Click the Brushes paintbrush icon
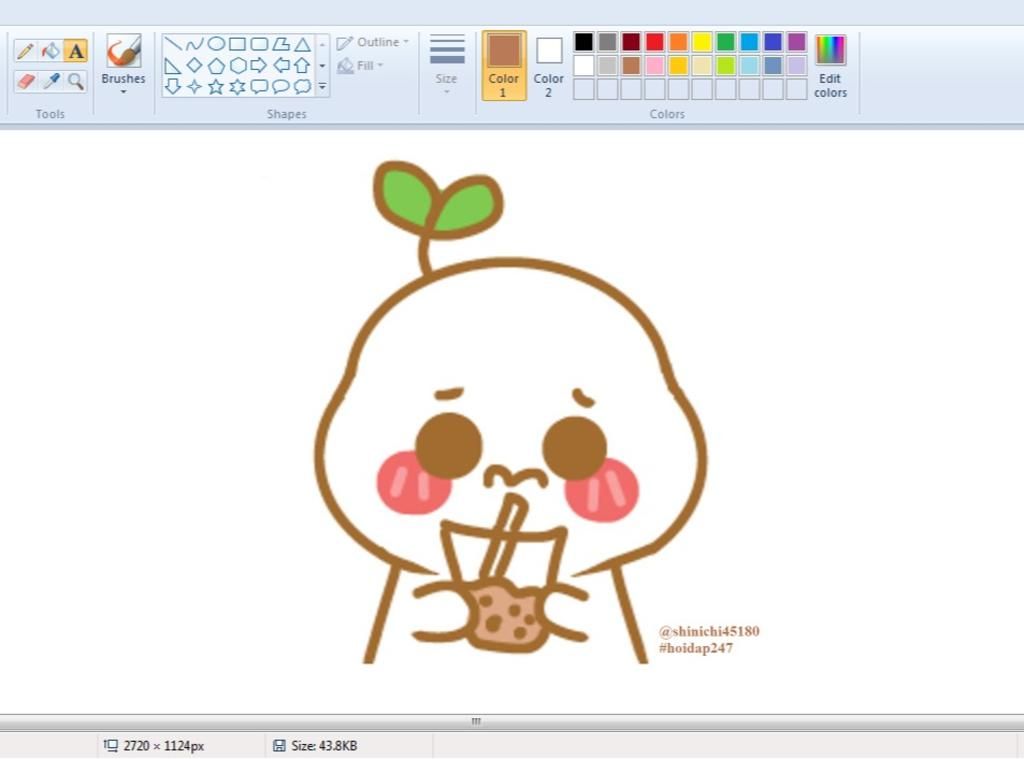The image size is (1024, 759). (123, 51)
